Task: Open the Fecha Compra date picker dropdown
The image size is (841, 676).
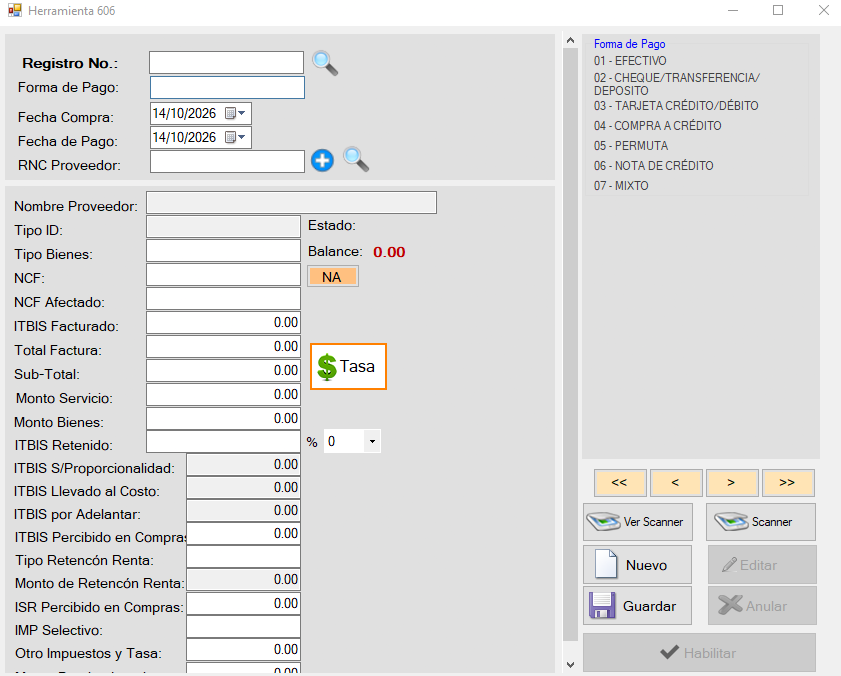Action: [241, 113]
